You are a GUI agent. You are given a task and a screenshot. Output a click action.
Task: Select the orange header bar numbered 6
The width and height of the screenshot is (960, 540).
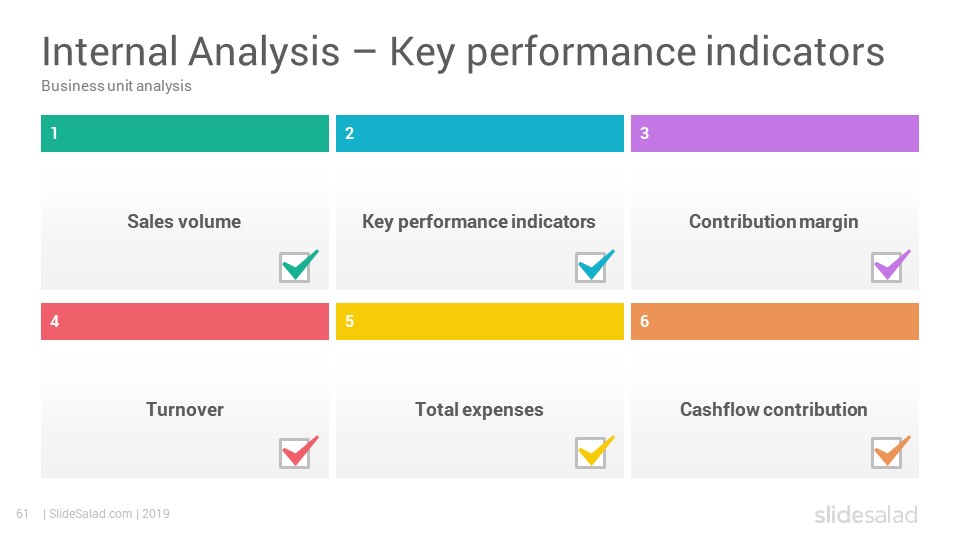pyautogui.click(x=775, y=321)
